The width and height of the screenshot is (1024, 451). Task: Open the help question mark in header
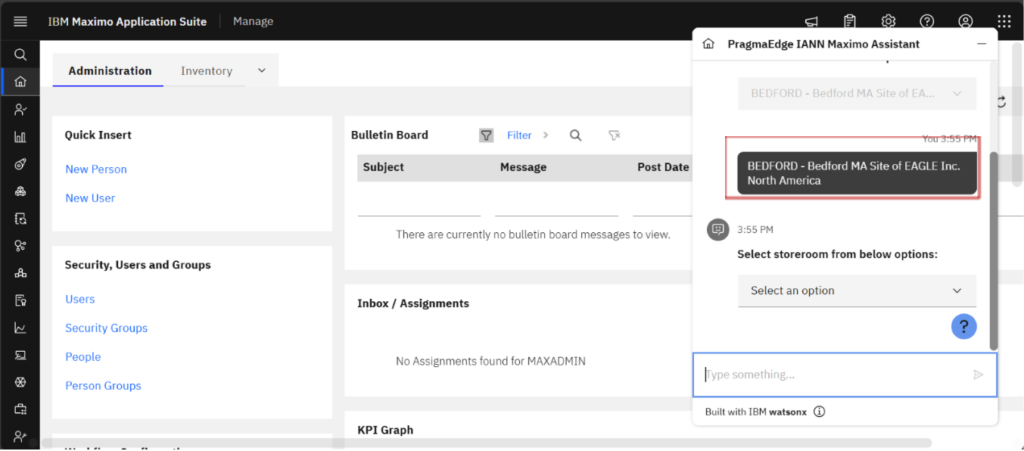tap(927, 22)
